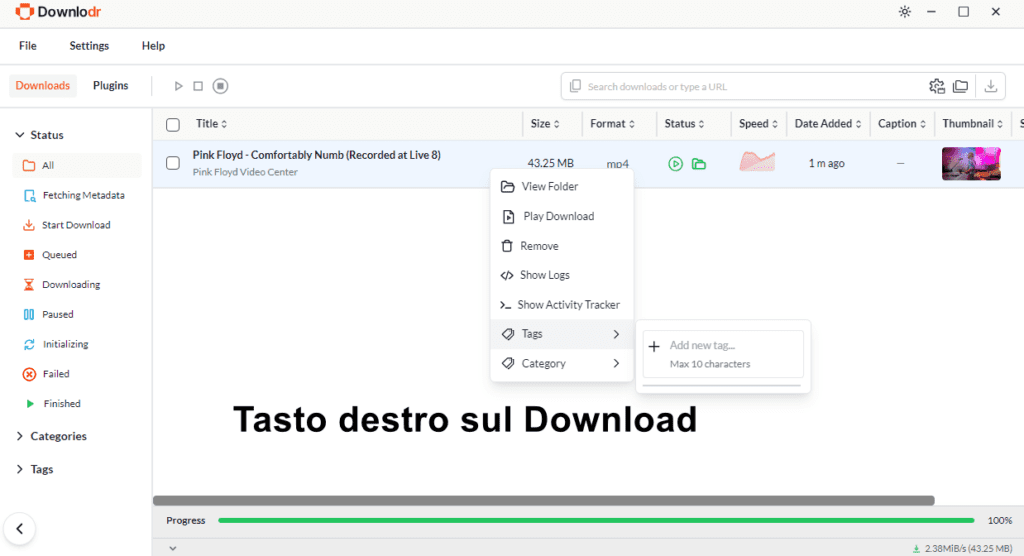1024x556 pixels.
Task: Collapse sidebar with the back arrow button
Action: (x=20, y=529)
